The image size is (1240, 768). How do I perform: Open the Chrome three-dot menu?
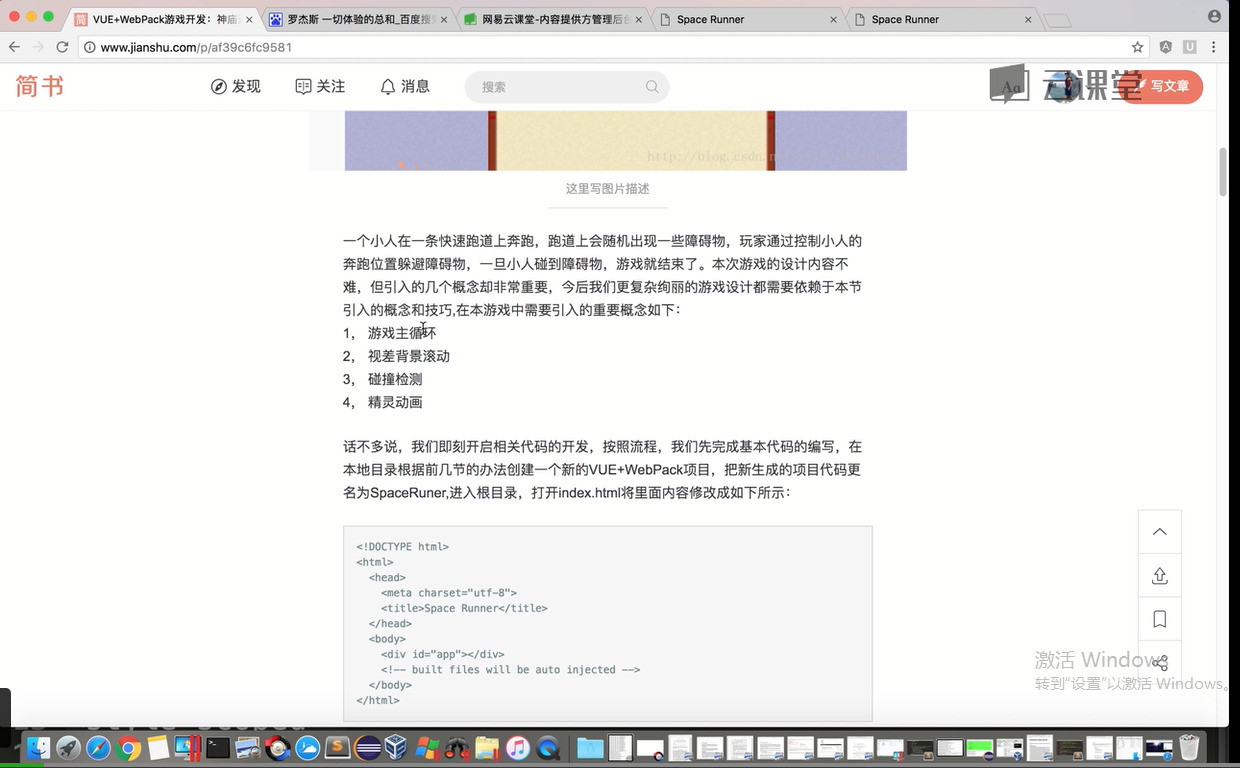click(1214, 47)
